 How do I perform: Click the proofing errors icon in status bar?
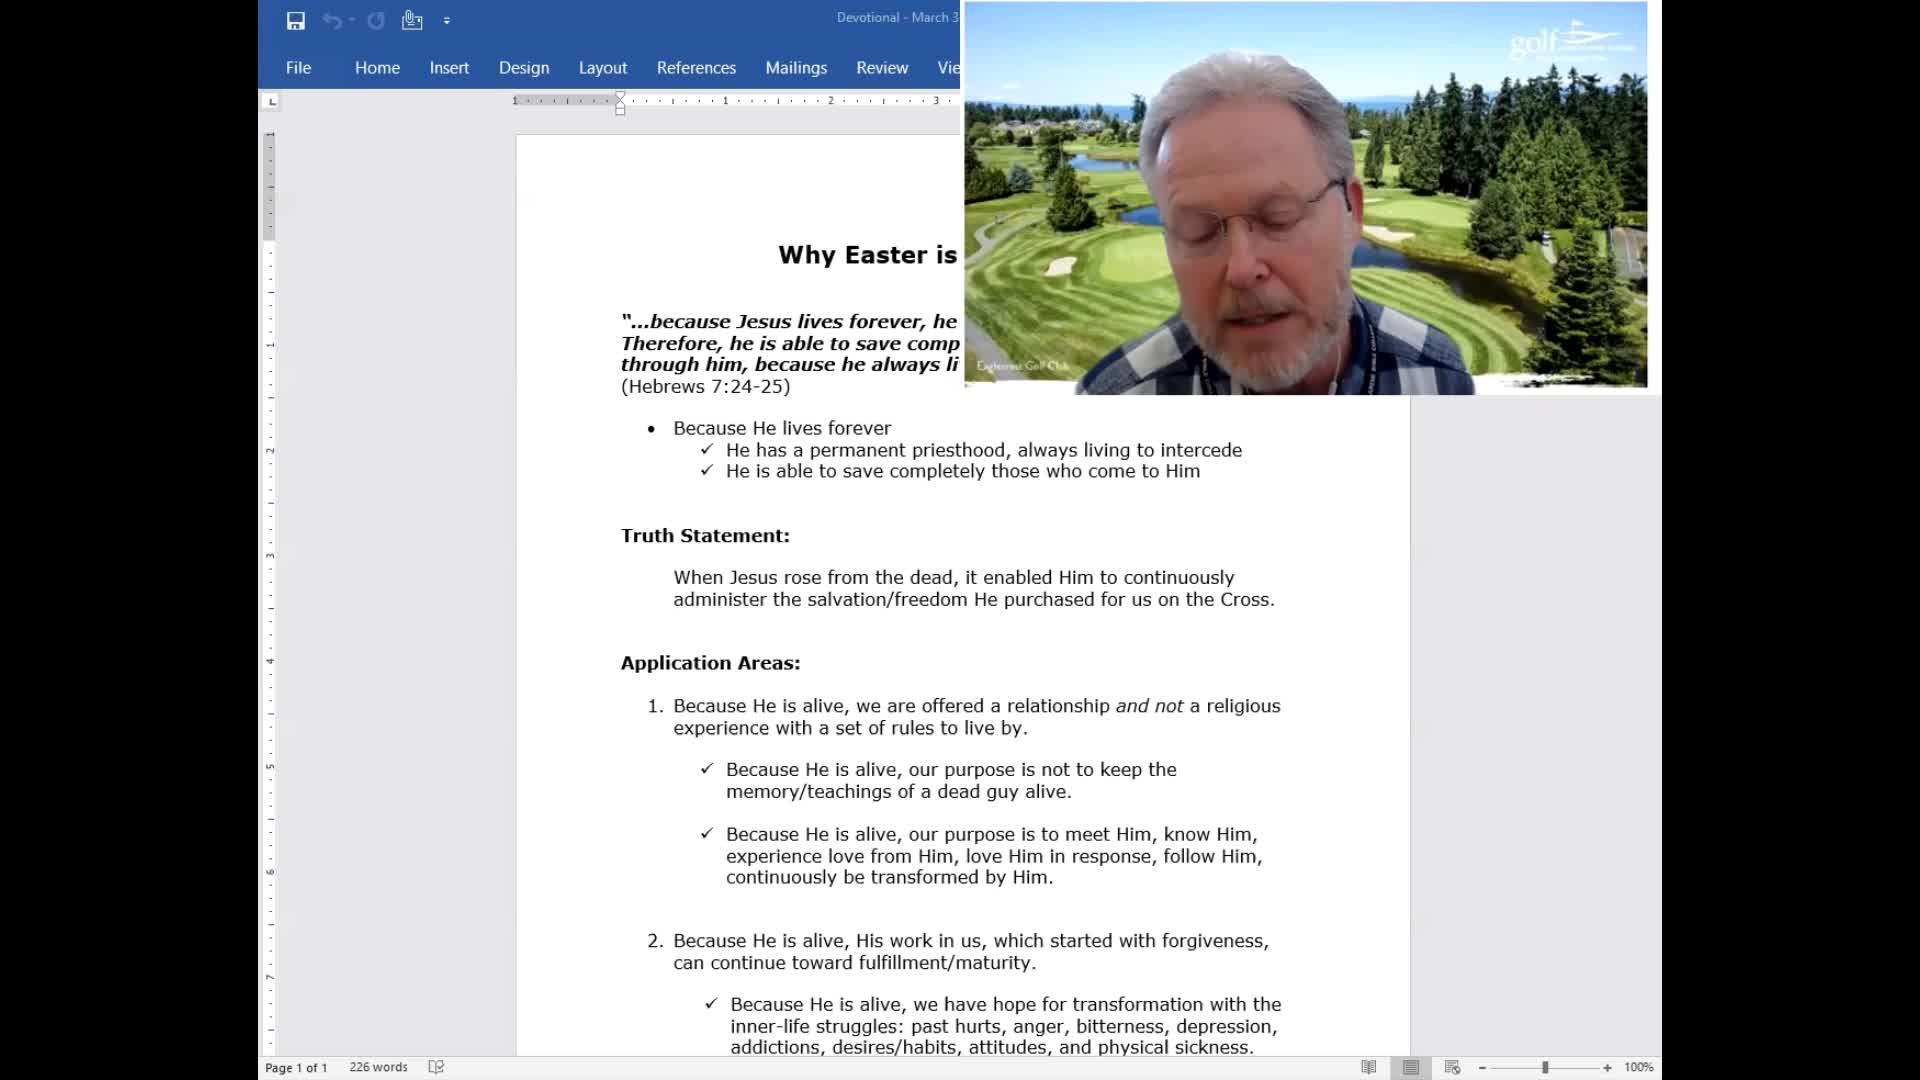(x=436, y=1067)
